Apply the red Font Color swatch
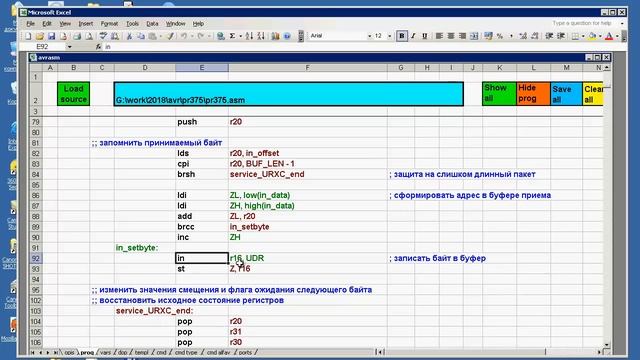Screen dimensions: 640x360 click(609, 36)
